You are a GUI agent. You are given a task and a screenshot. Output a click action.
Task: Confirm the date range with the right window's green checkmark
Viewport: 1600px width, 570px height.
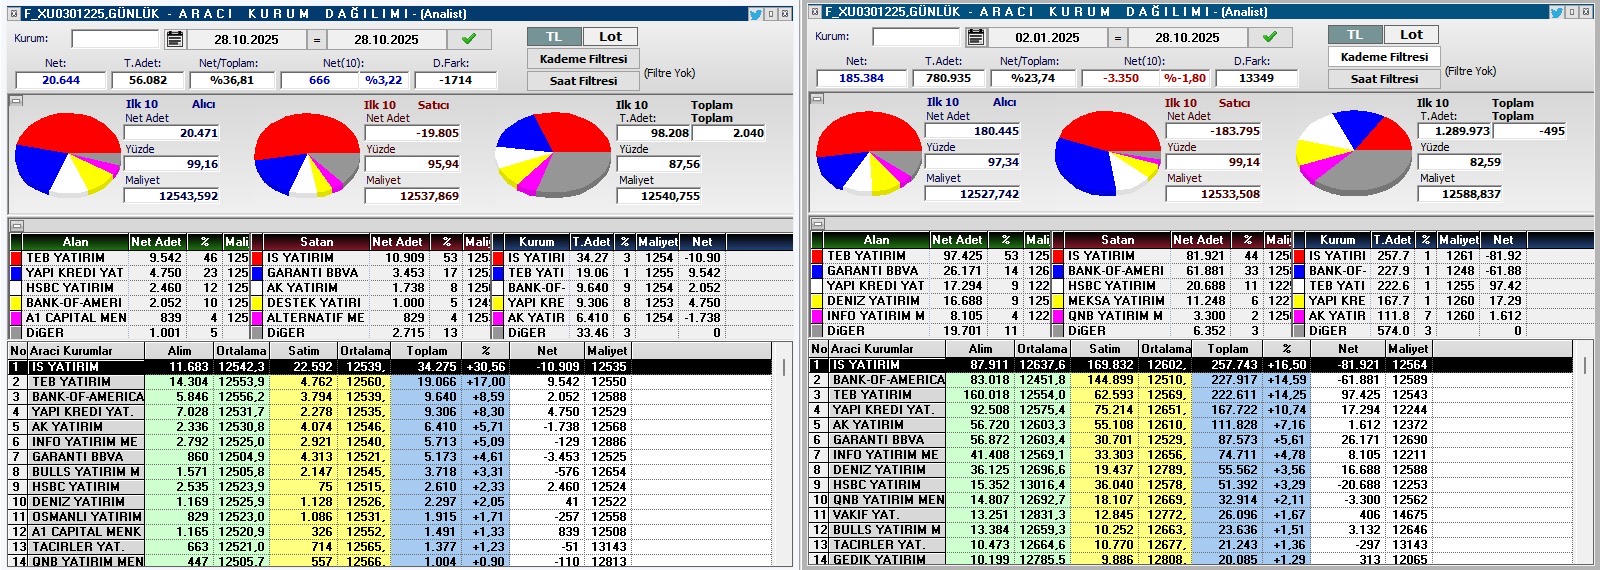1270,37
